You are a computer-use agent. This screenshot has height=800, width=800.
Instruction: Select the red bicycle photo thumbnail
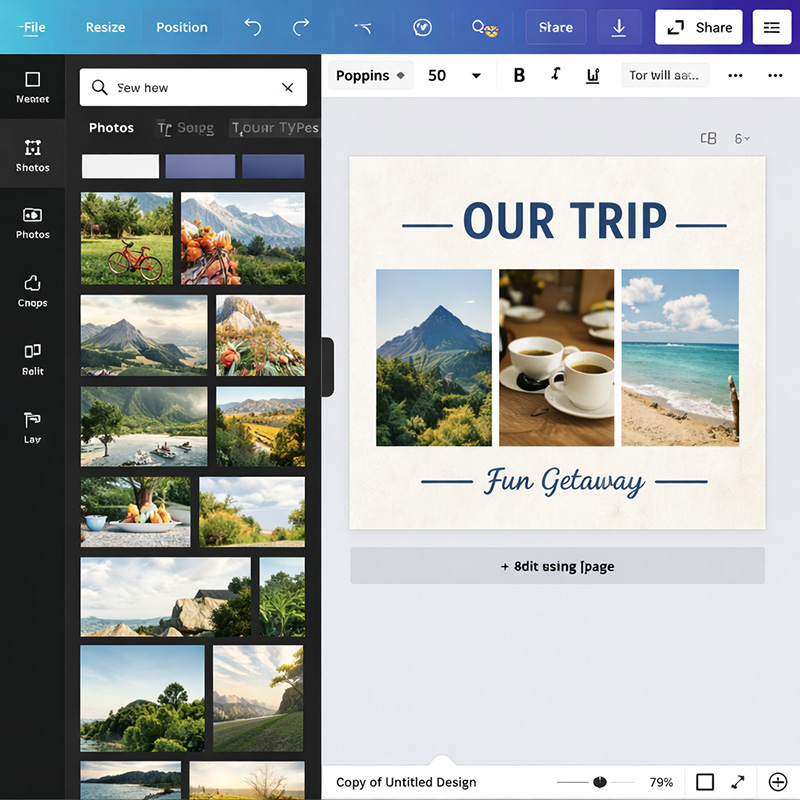pos(127,238)
